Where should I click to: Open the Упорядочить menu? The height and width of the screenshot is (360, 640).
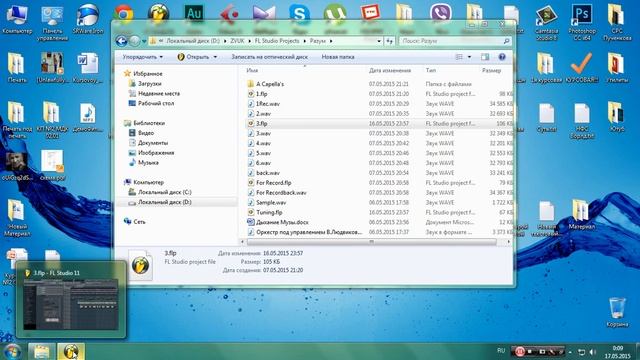(x=143, y=57)
